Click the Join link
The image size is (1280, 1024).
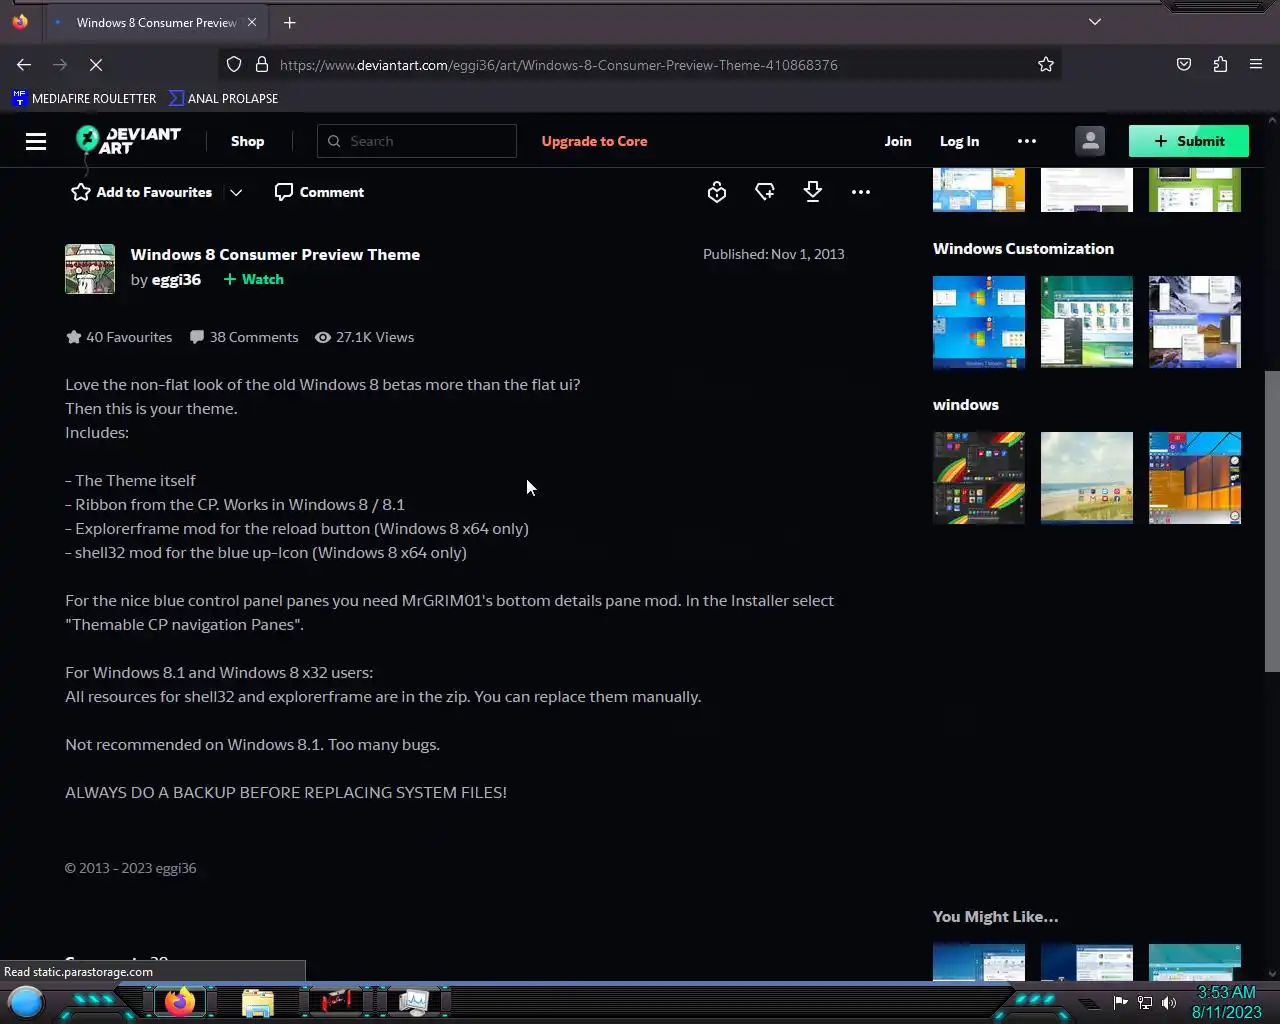897,141
